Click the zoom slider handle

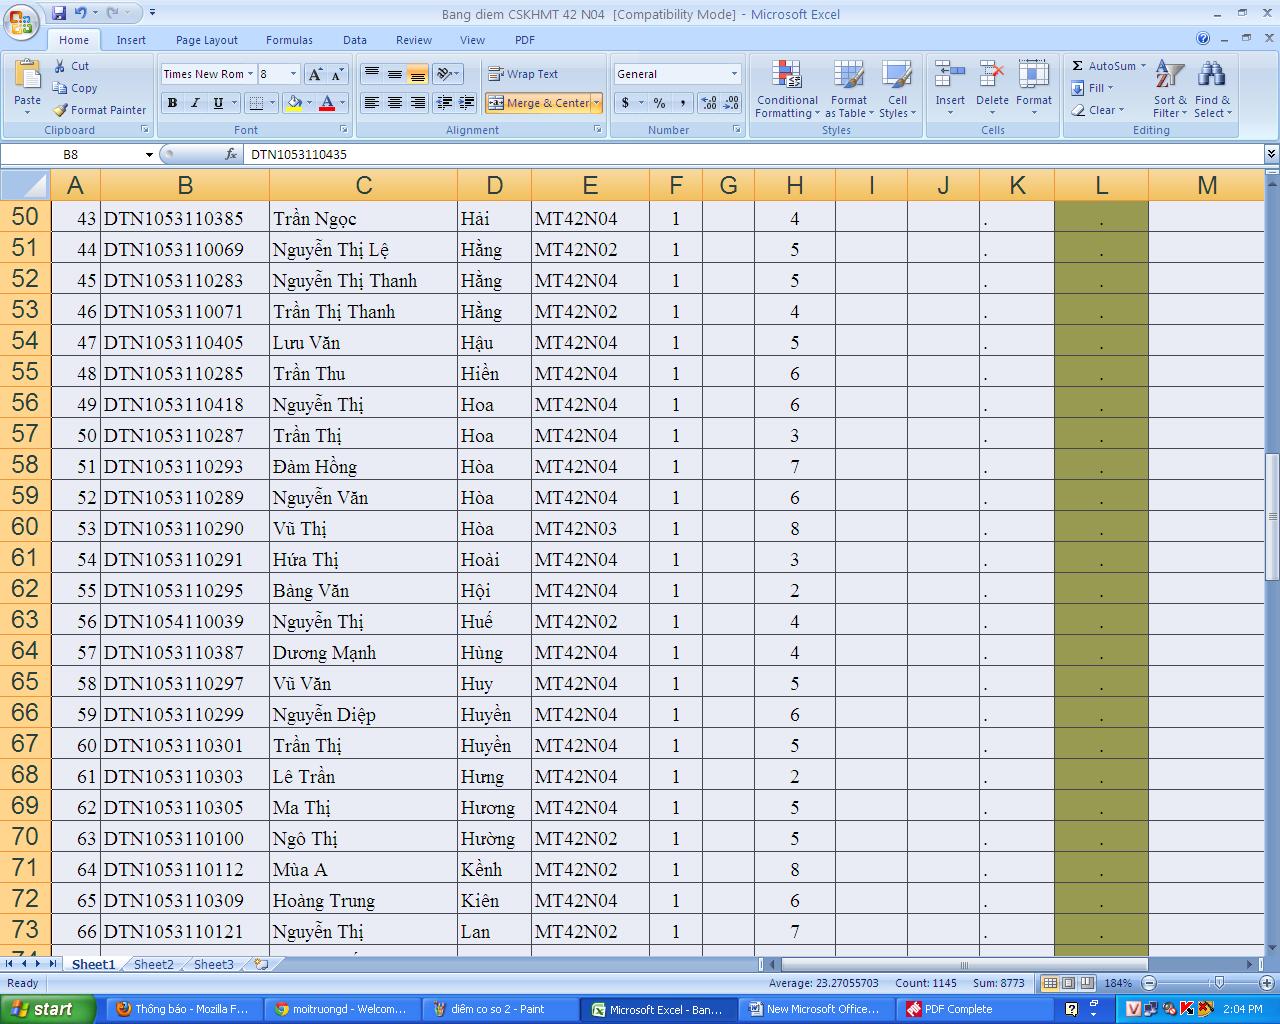point(1218,983)
